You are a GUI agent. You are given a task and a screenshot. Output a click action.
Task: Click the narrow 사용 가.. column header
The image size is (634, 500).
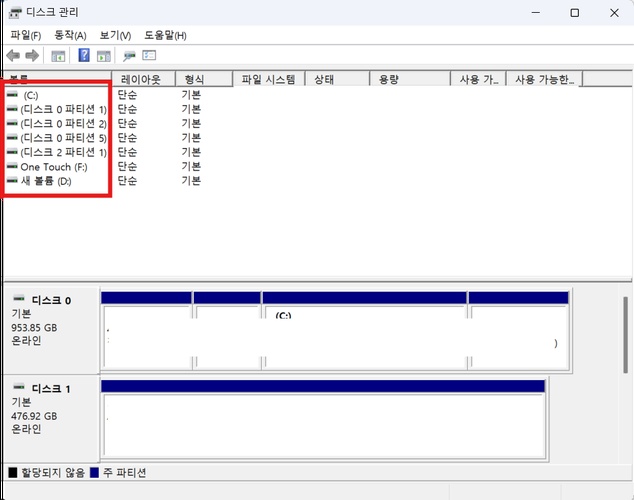coord(478,79)
